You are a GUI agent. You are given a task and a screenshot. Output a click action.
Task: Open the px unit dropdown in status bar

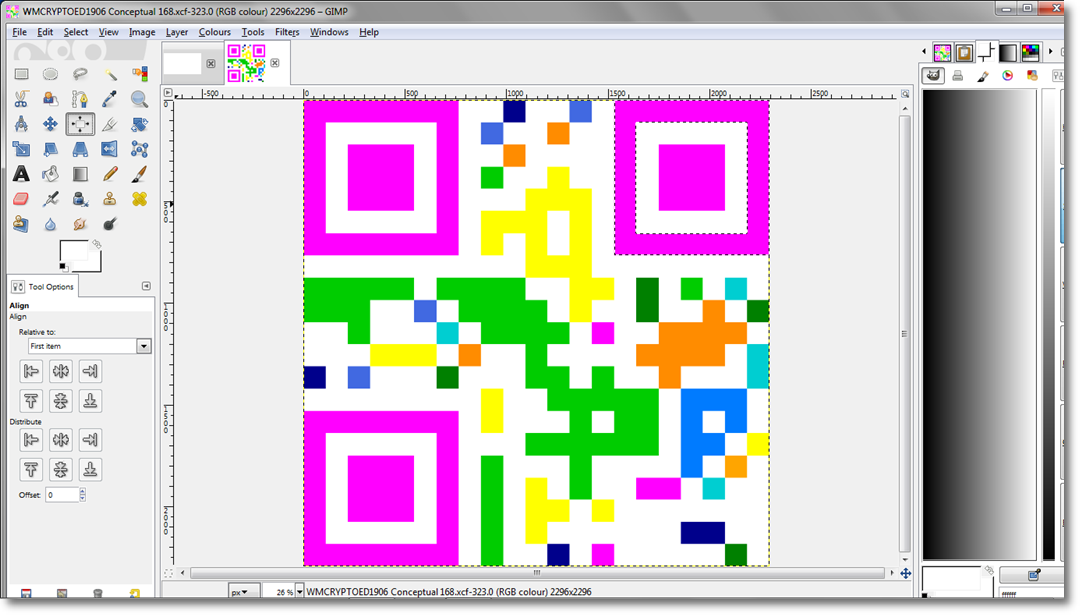pos(243,592)
